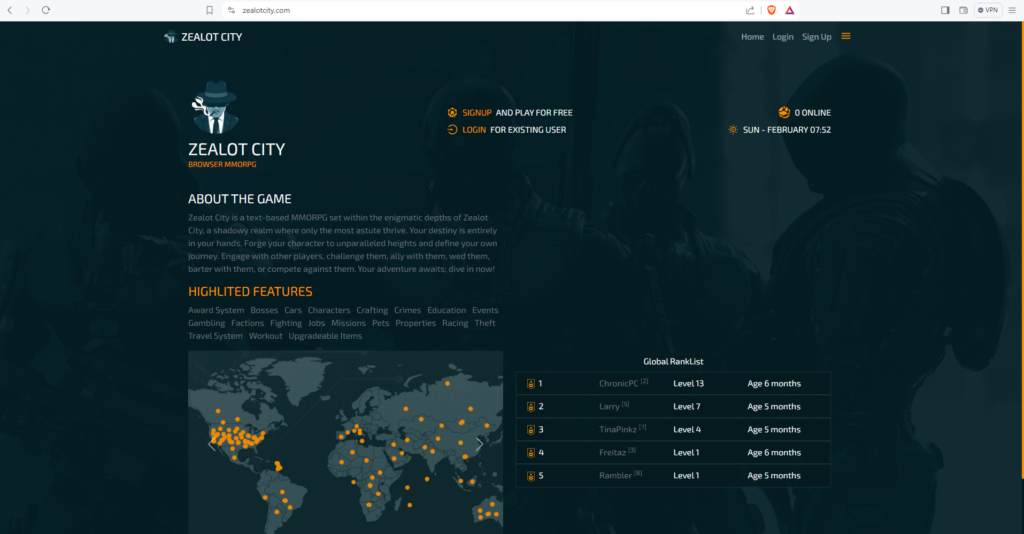Click the share page icon
This screenshot has height=534, width=1024.
tap(750, 10)
